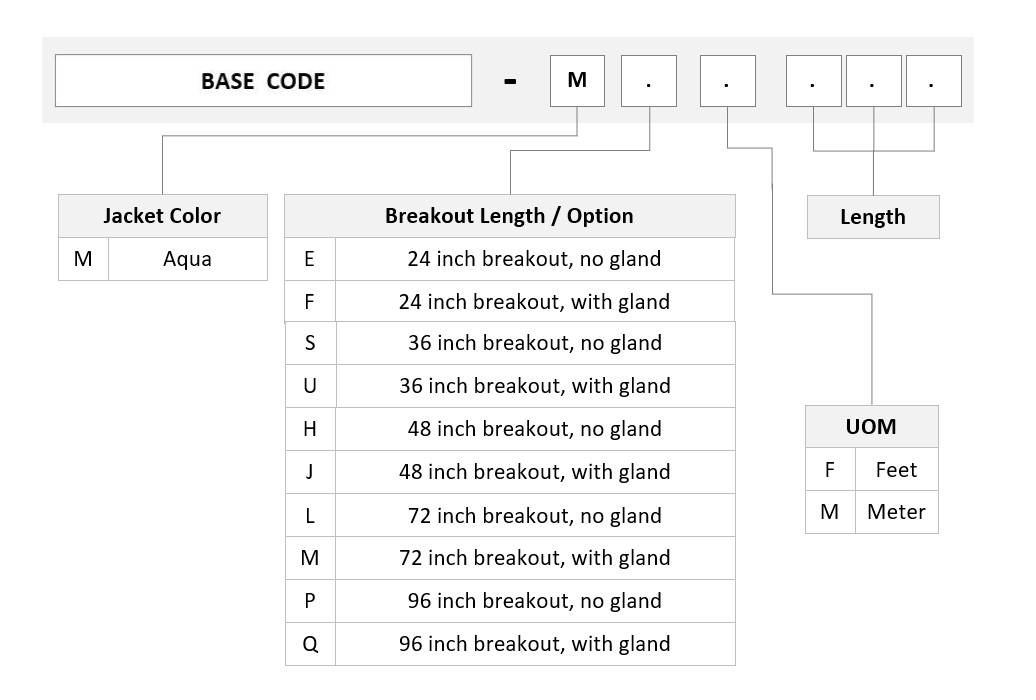Select the Aqua jacket color row
The width and height of the screenshot is (1036, 700).
163,259
